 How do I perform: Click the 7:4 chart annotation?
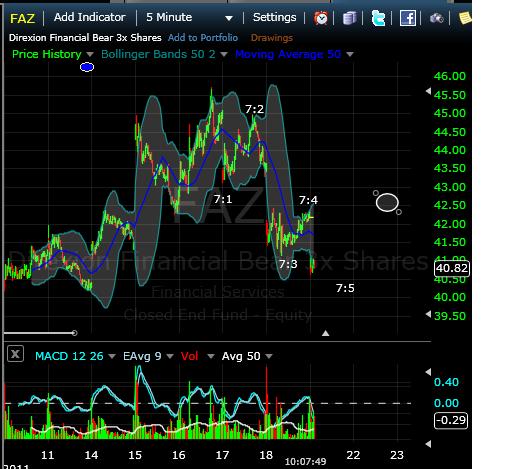coord(308,200)
